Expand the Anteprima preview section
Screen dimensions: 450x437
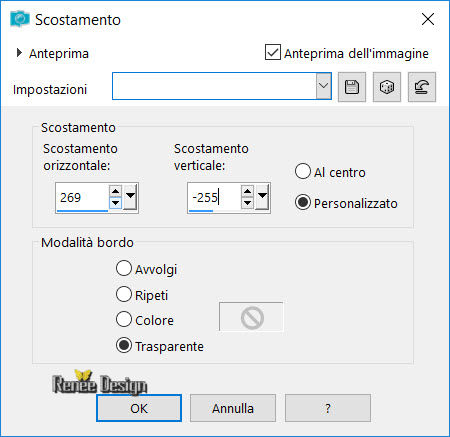tap(19, 53)
